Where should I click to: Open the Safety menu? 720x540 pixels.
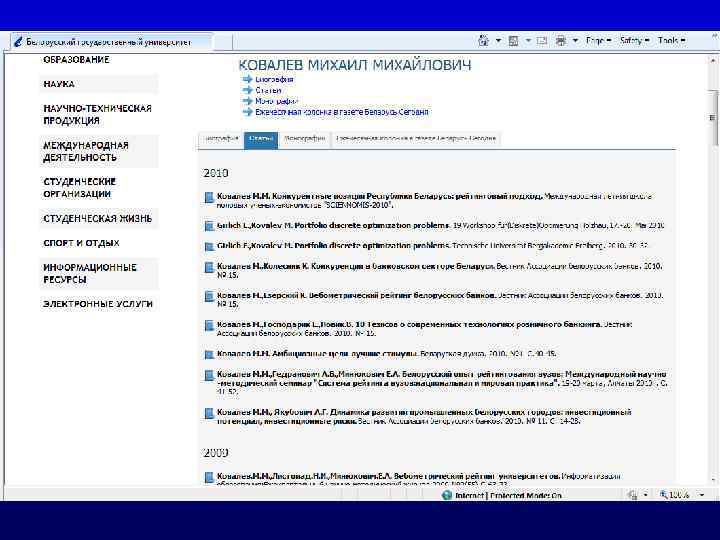pos(635,41)
